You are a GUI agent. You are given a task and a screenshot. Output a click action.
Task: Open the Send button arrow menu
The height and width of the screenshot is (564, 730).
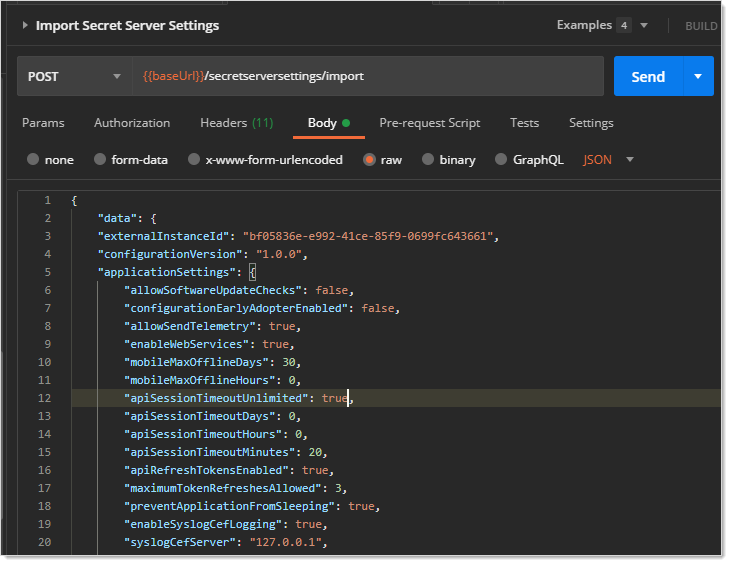coord(698,77)
